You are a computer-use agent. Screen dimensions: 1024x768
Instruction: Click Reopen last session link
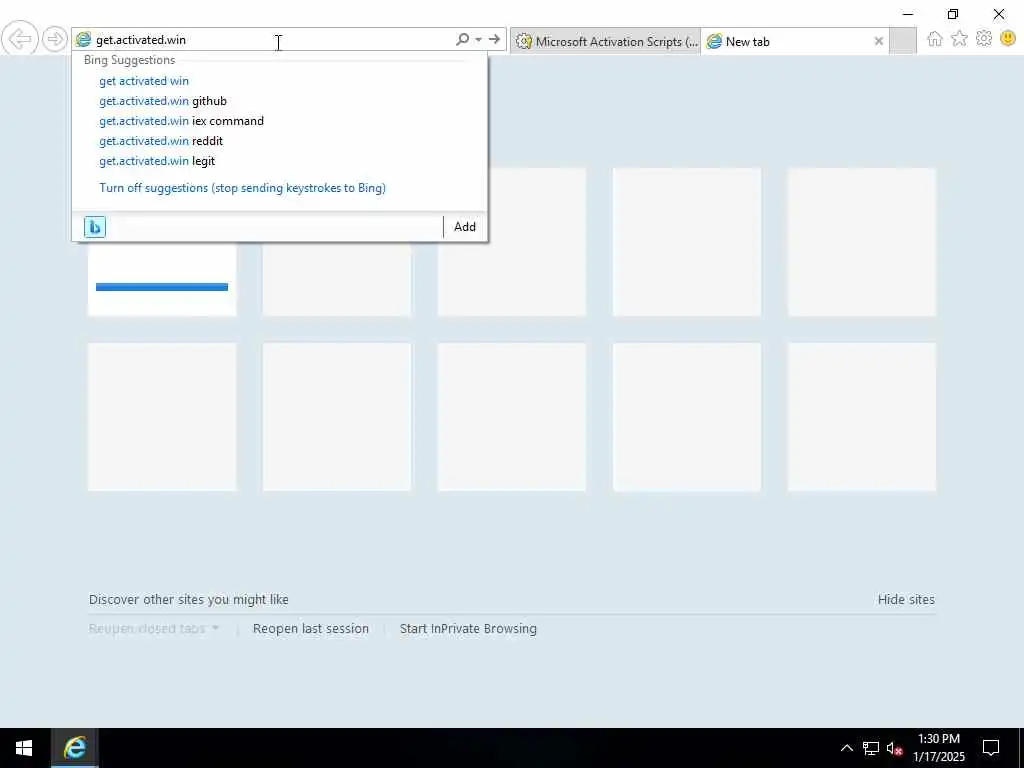pyautogui.click(x=311, y=629)
